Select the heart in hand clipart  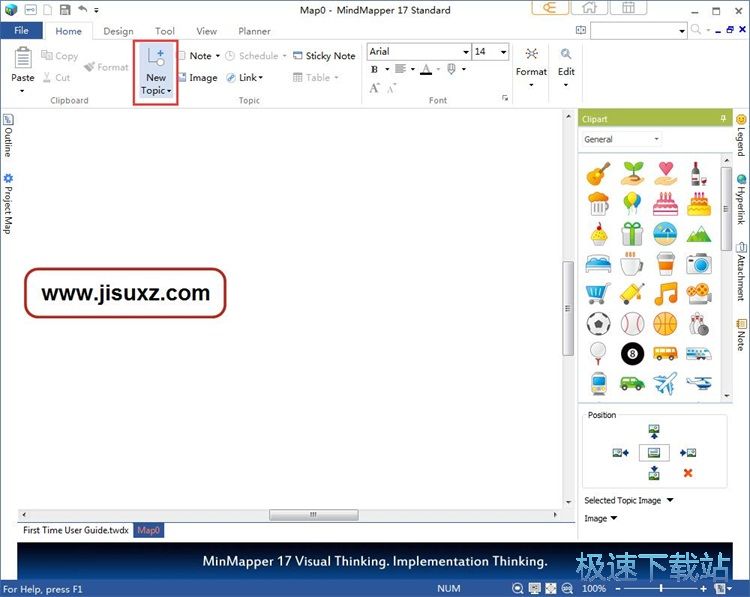click(665, 173)
